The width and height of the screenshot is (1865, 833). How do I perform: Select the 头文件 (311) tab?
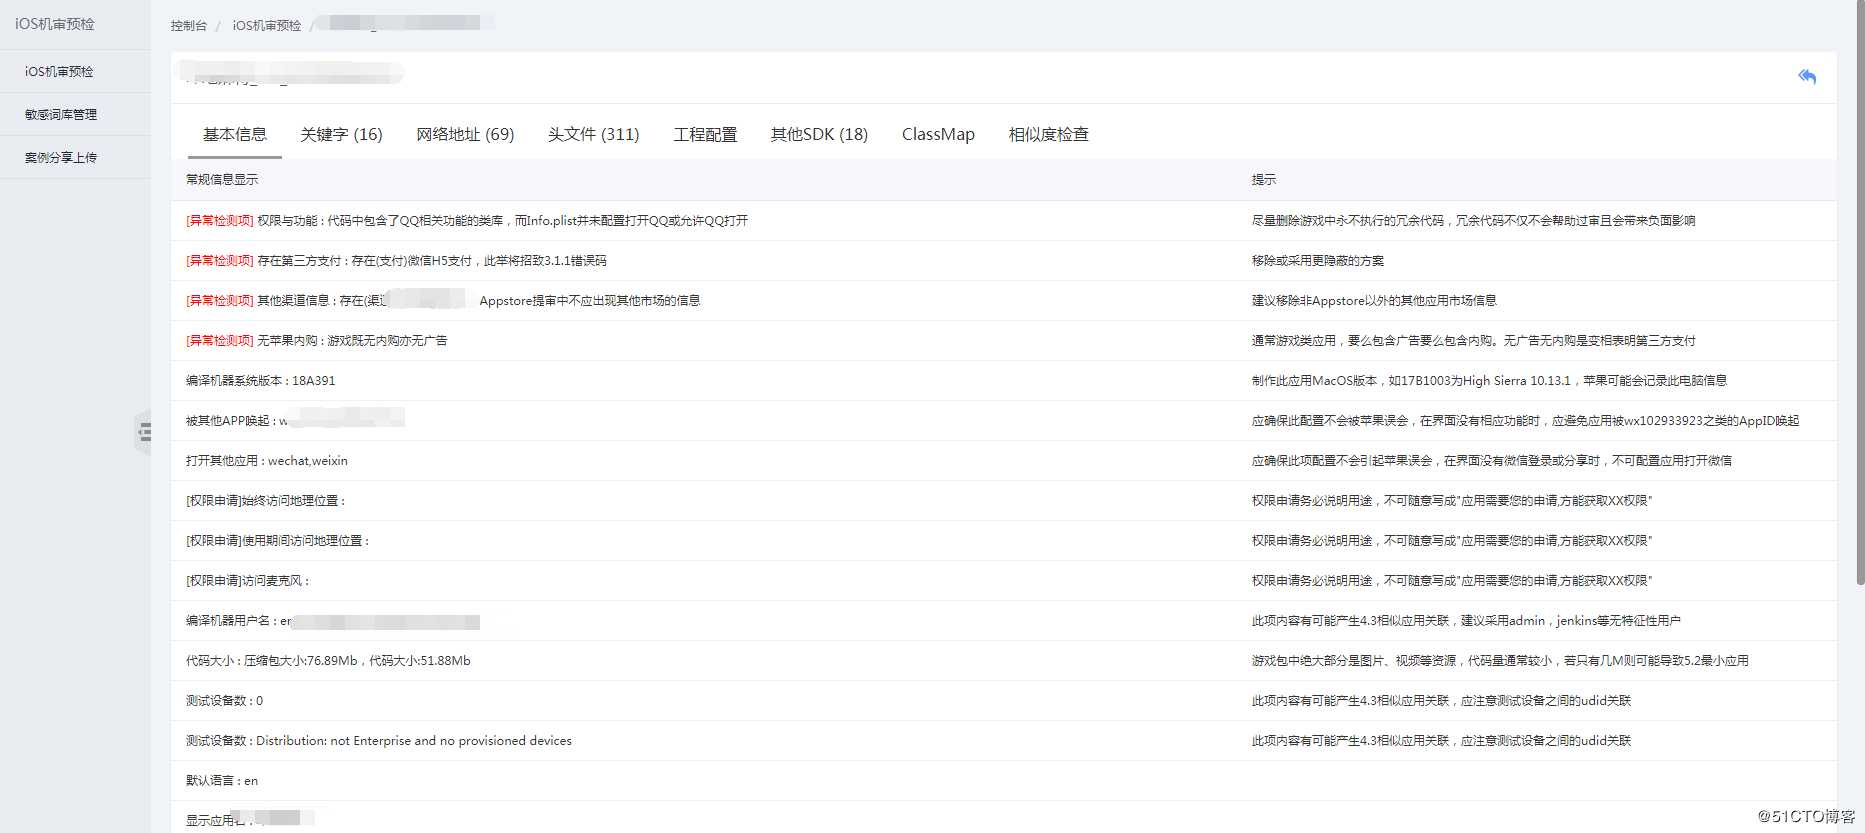[593, 134]
